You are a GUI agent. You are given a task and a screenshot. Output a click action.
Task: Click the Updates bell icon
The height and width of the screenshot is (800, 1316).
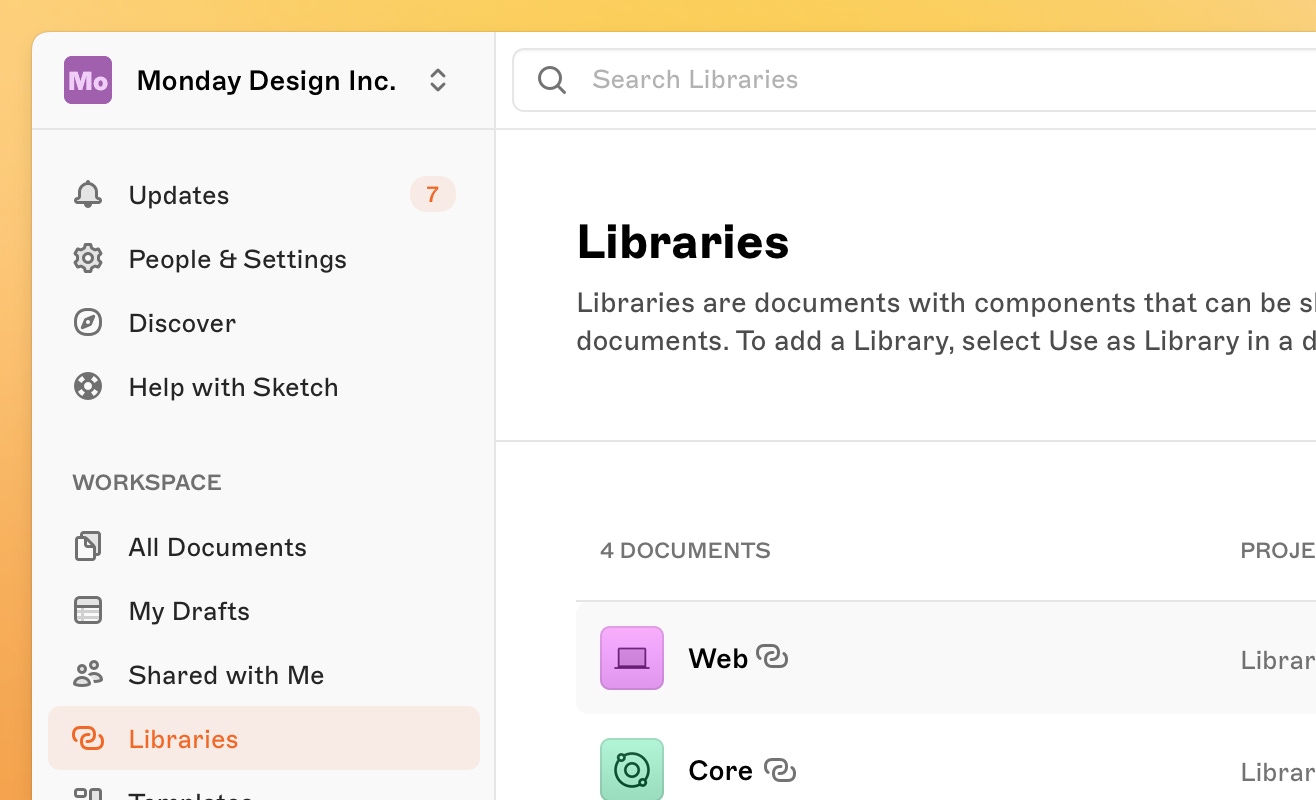[88, 195]
